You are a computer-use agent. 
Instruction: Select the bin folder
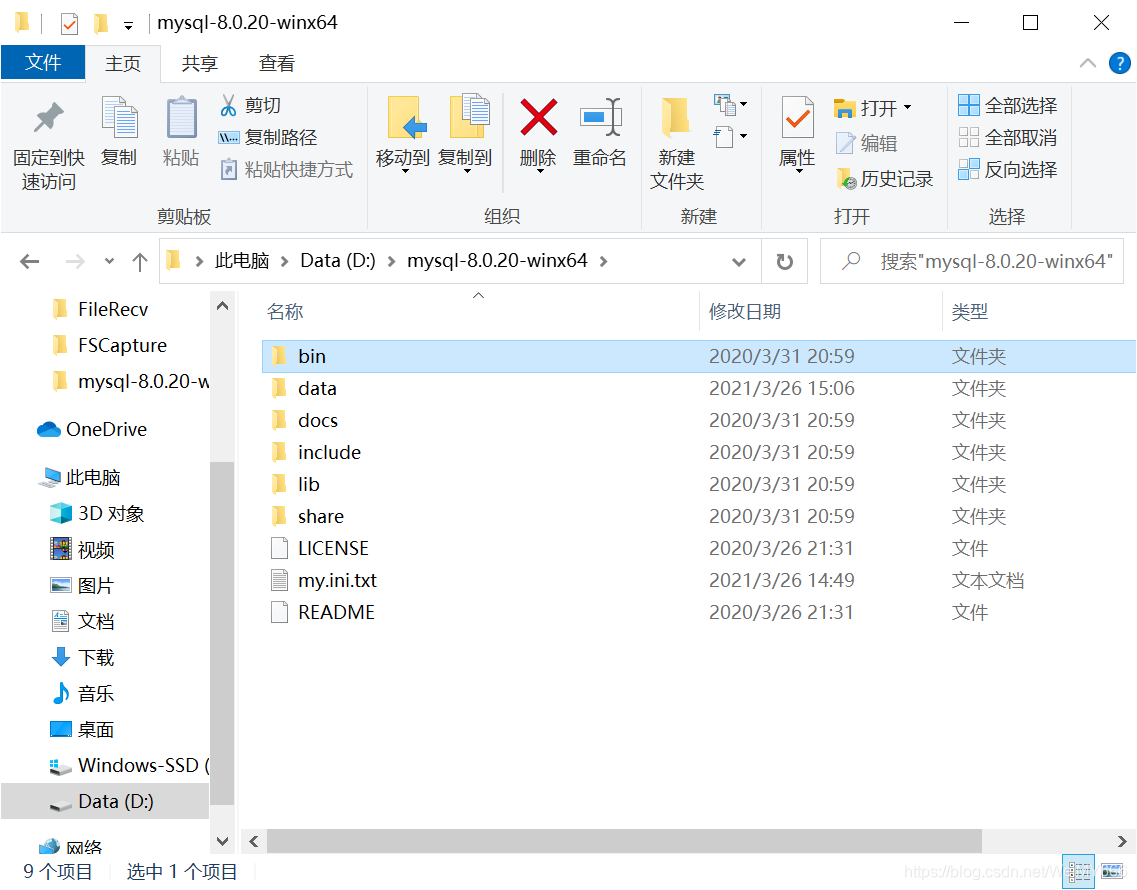[x=699, y=356]
